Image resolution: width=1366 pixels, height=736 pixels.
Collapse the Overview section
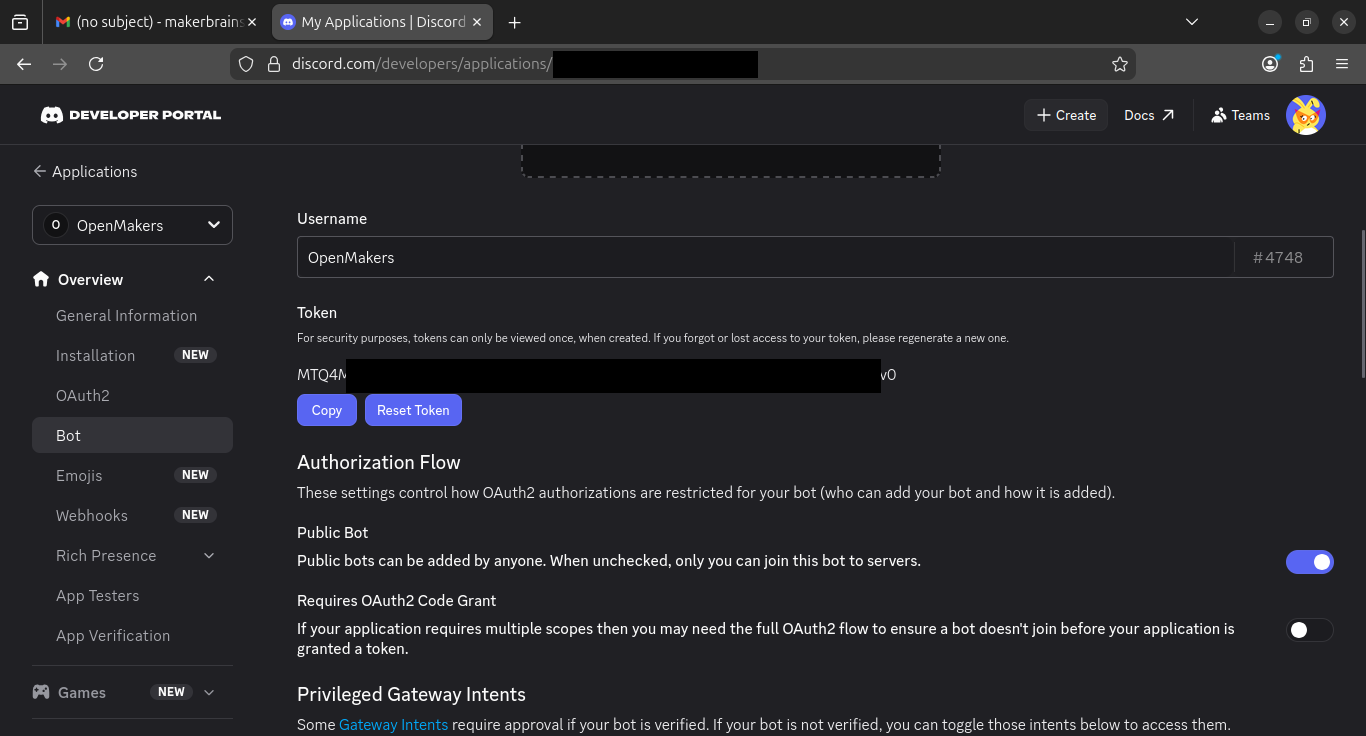tap(208, 279)
